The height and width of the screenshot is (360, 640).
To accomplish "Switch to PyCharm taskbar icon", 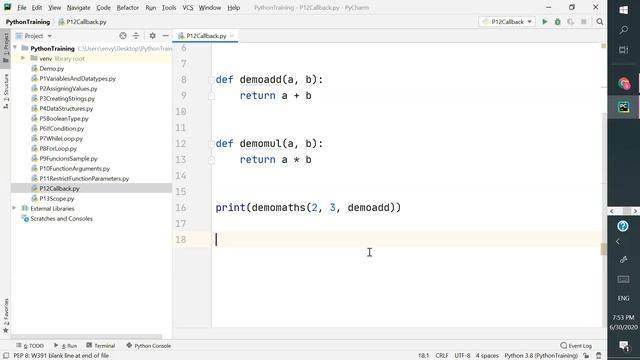I will click(624, 107).
